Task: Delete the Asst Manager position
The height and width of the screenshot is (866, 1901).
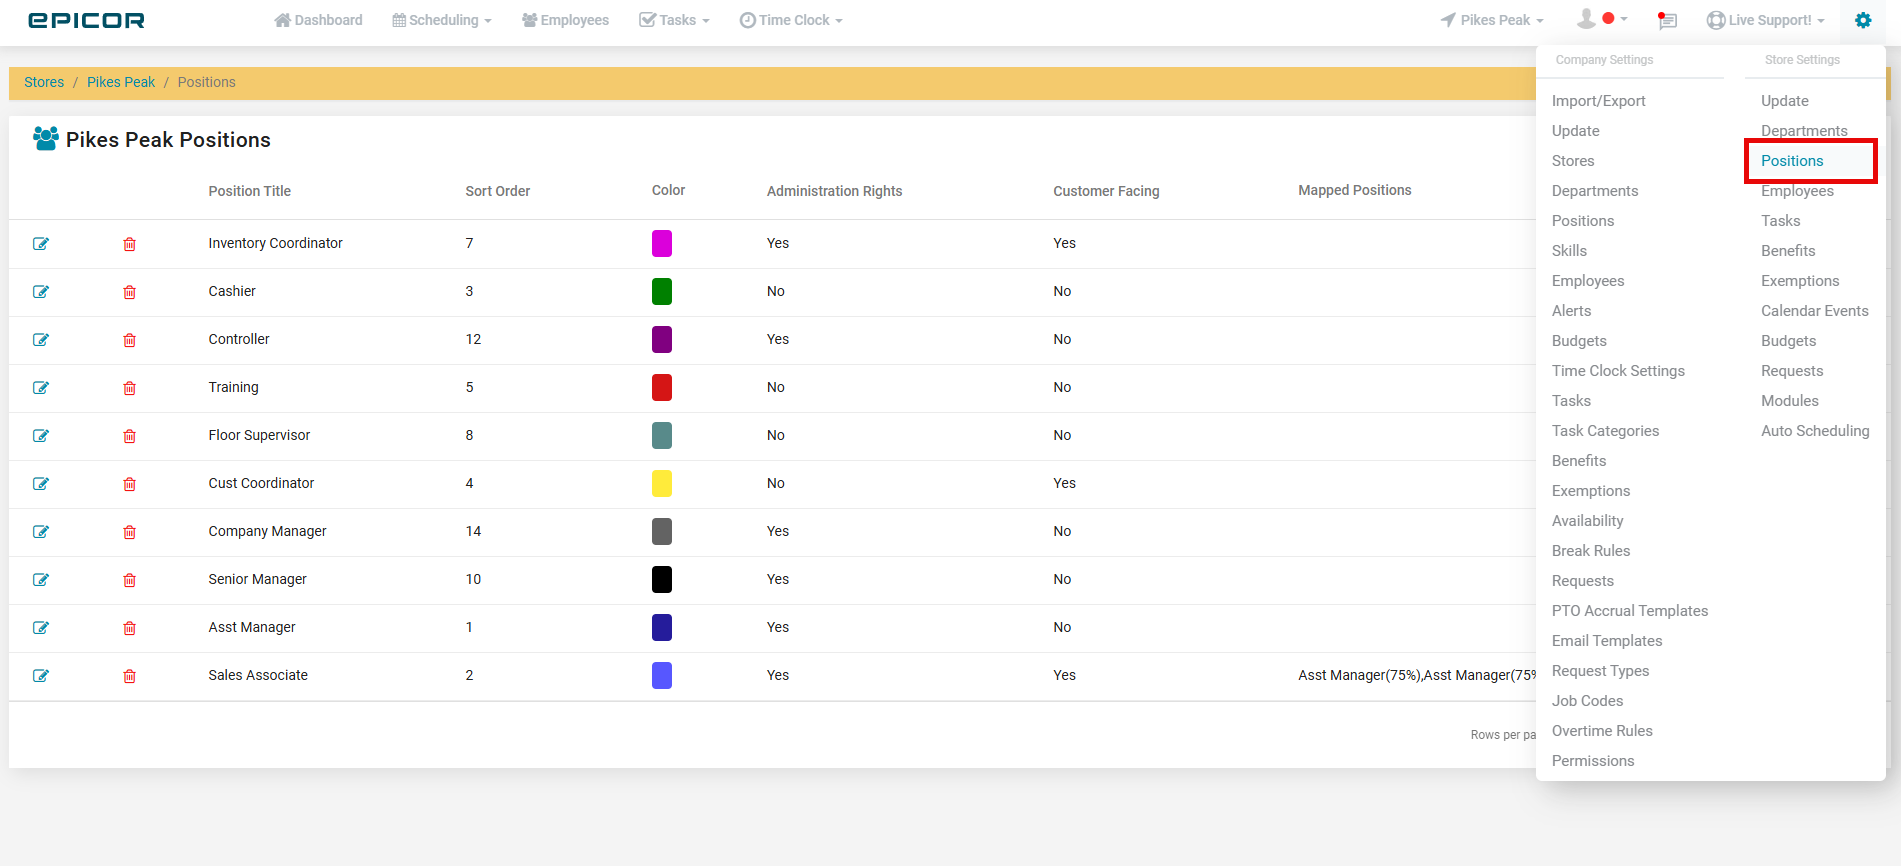Action: pyautogui.click(x=129, y=628)
